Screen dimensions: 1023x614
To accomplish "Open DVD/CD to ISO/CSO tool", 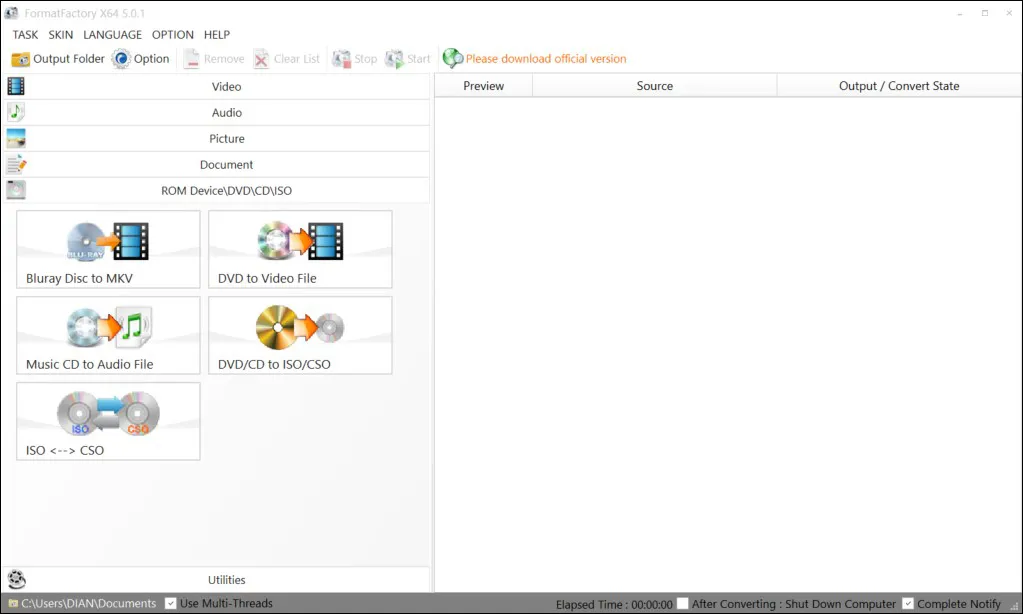I will 300,336.
